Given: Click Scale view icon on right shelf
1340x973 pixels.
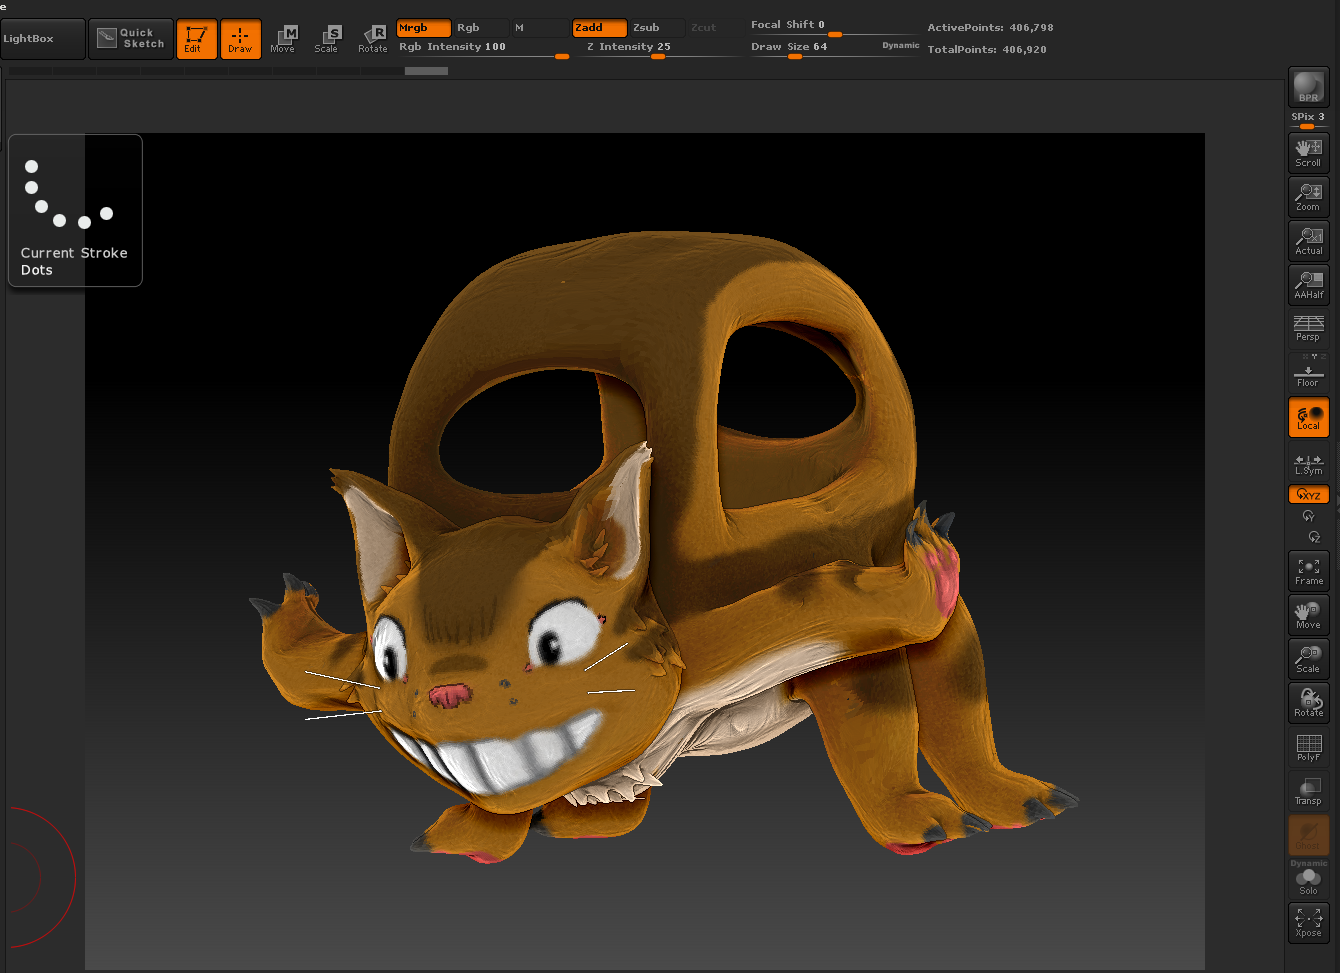Looking at the screenshot, I should tap(1308, 659).
